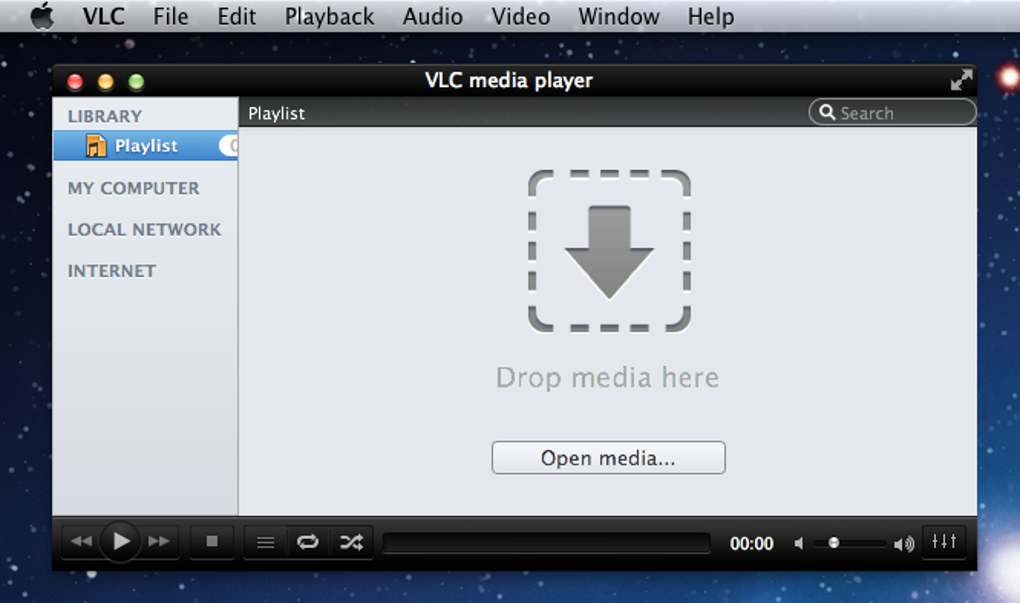Screen dimensions: 1020x603
Task: Click the Open media... button
Action: point(608,458)
